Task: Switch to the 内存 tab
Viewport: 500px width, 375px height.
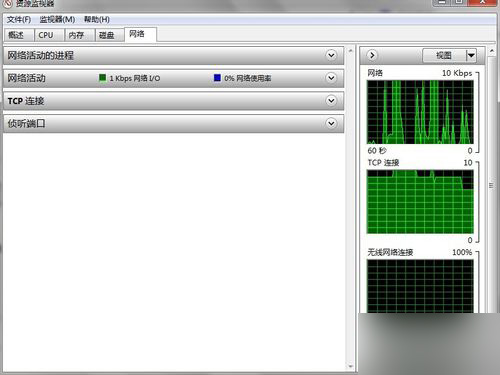Action: pyautogui.click(x=79, y=35)
